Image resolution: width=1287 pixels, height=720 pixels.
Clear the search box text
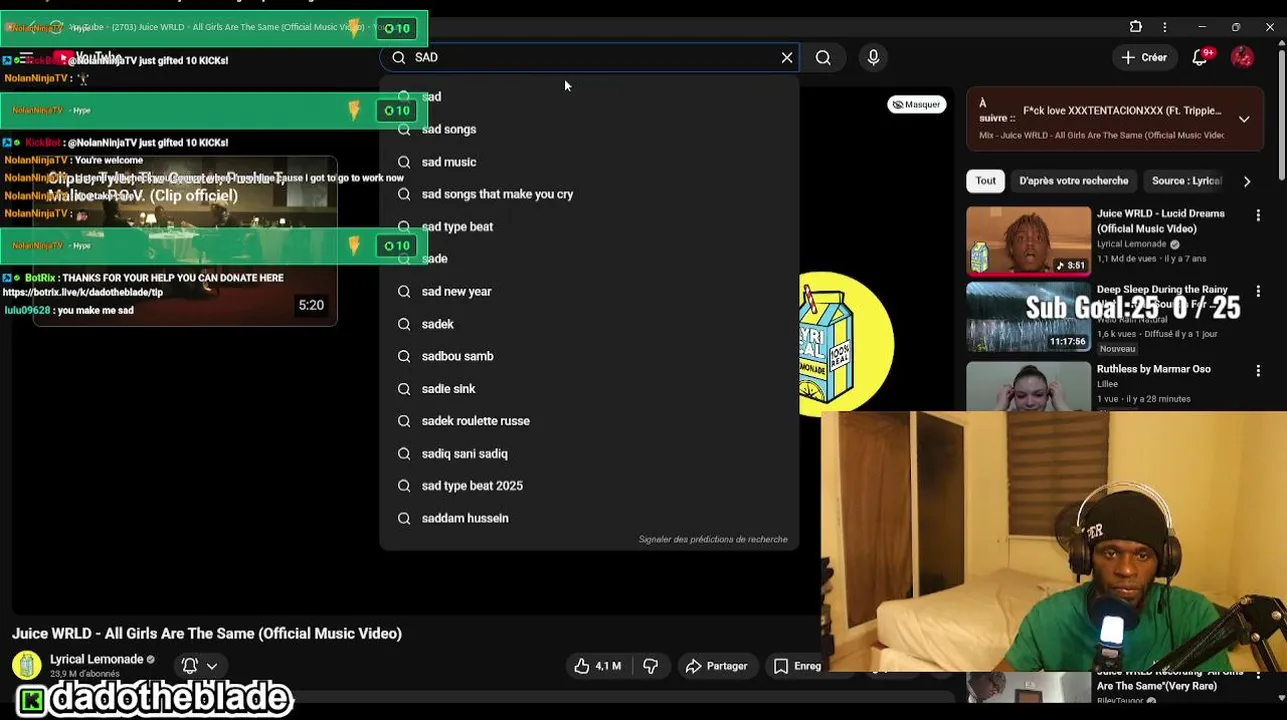coord(787,58)
